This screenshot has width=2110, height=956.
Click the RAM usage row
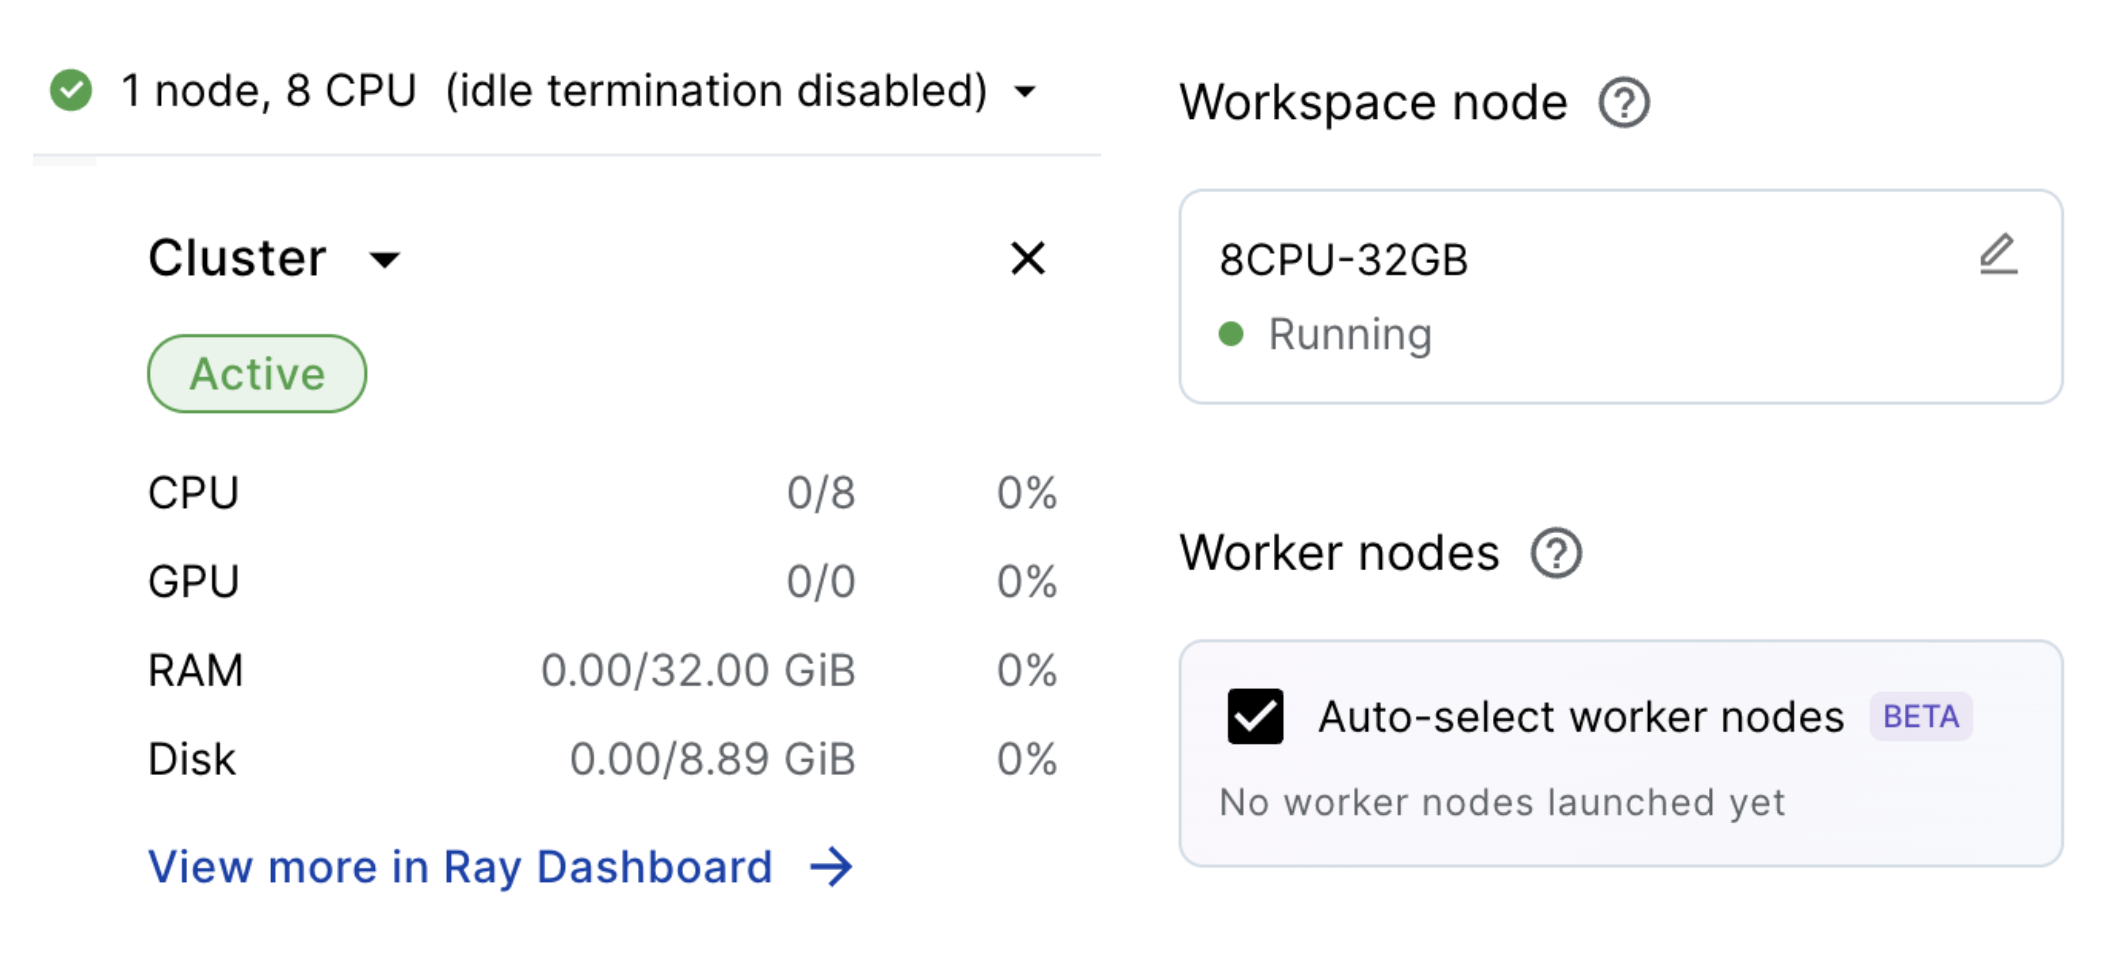point(601,670)
